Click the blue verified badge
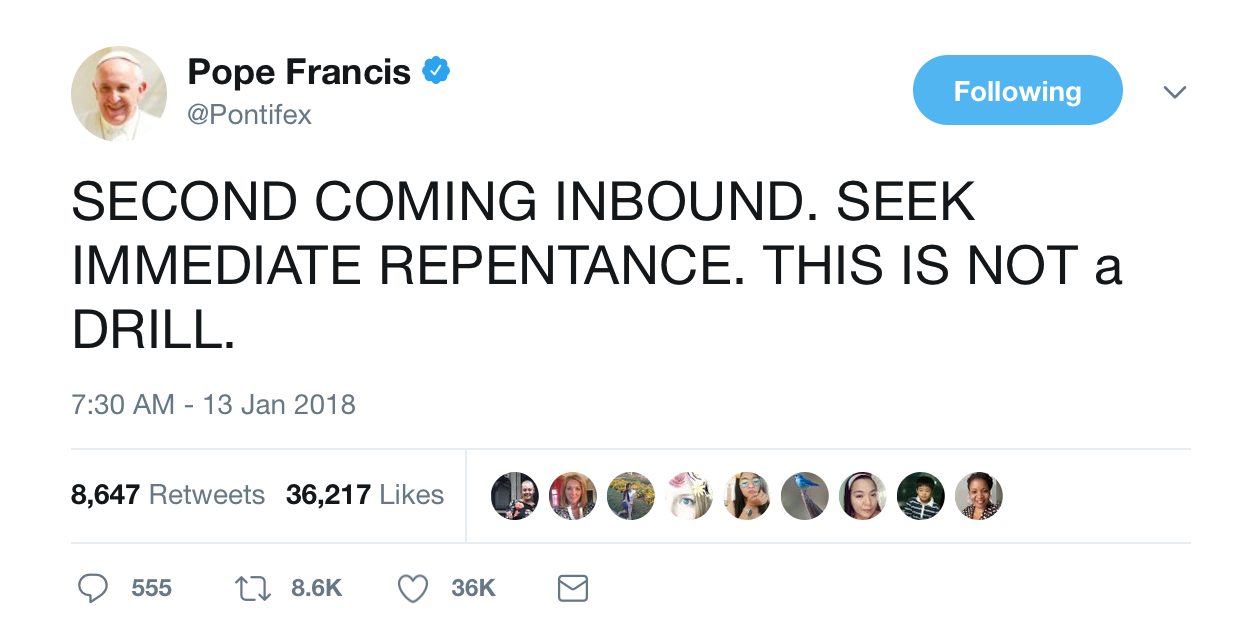The width and height of the screenshot is (1248, 642). (x=435, y=71)
